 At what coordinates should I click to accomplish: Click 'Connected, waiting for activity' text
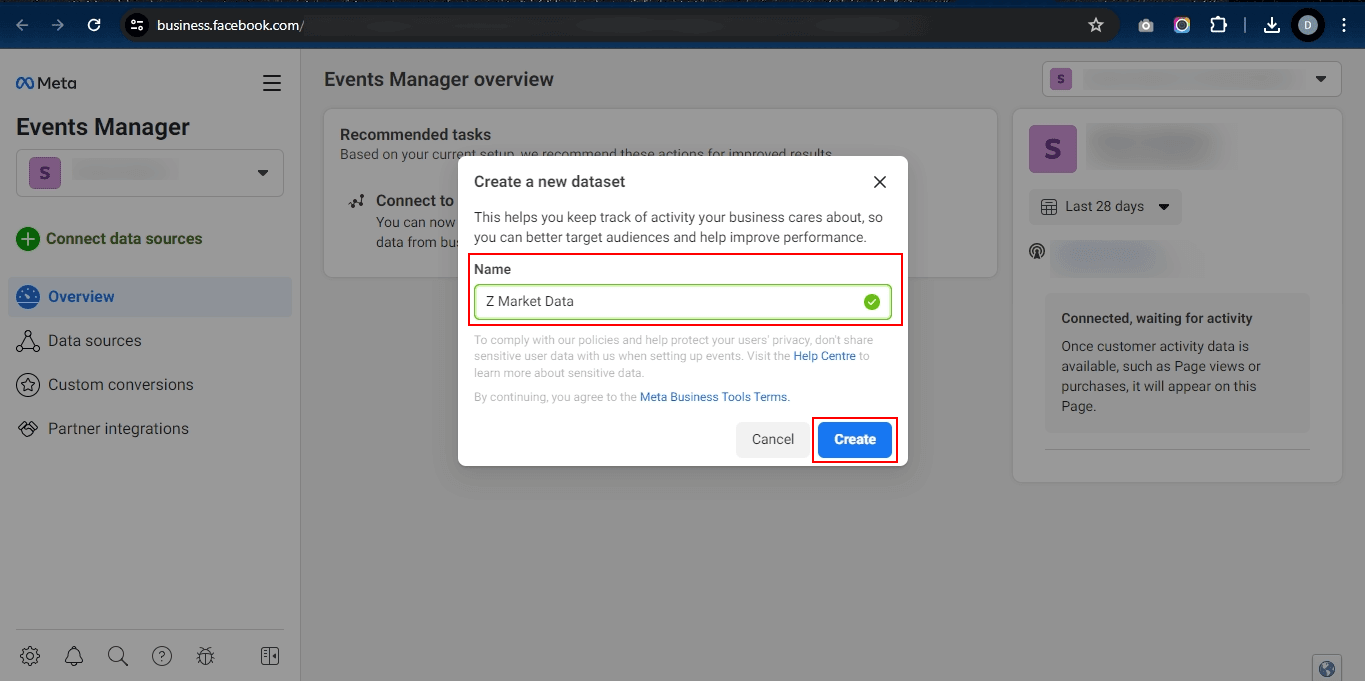pyautogui.click(x=1157, y=318)
